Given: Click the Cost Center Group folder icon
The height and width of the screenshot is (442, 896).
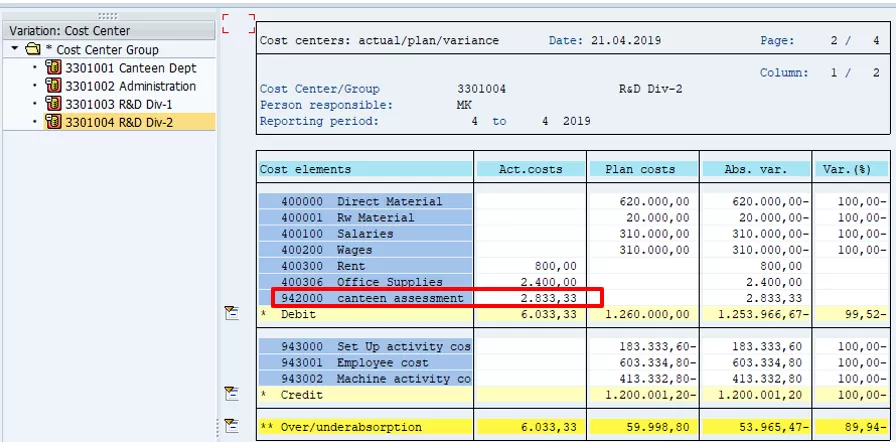Looking at the screenshot, I should click(x=33, y=49).
